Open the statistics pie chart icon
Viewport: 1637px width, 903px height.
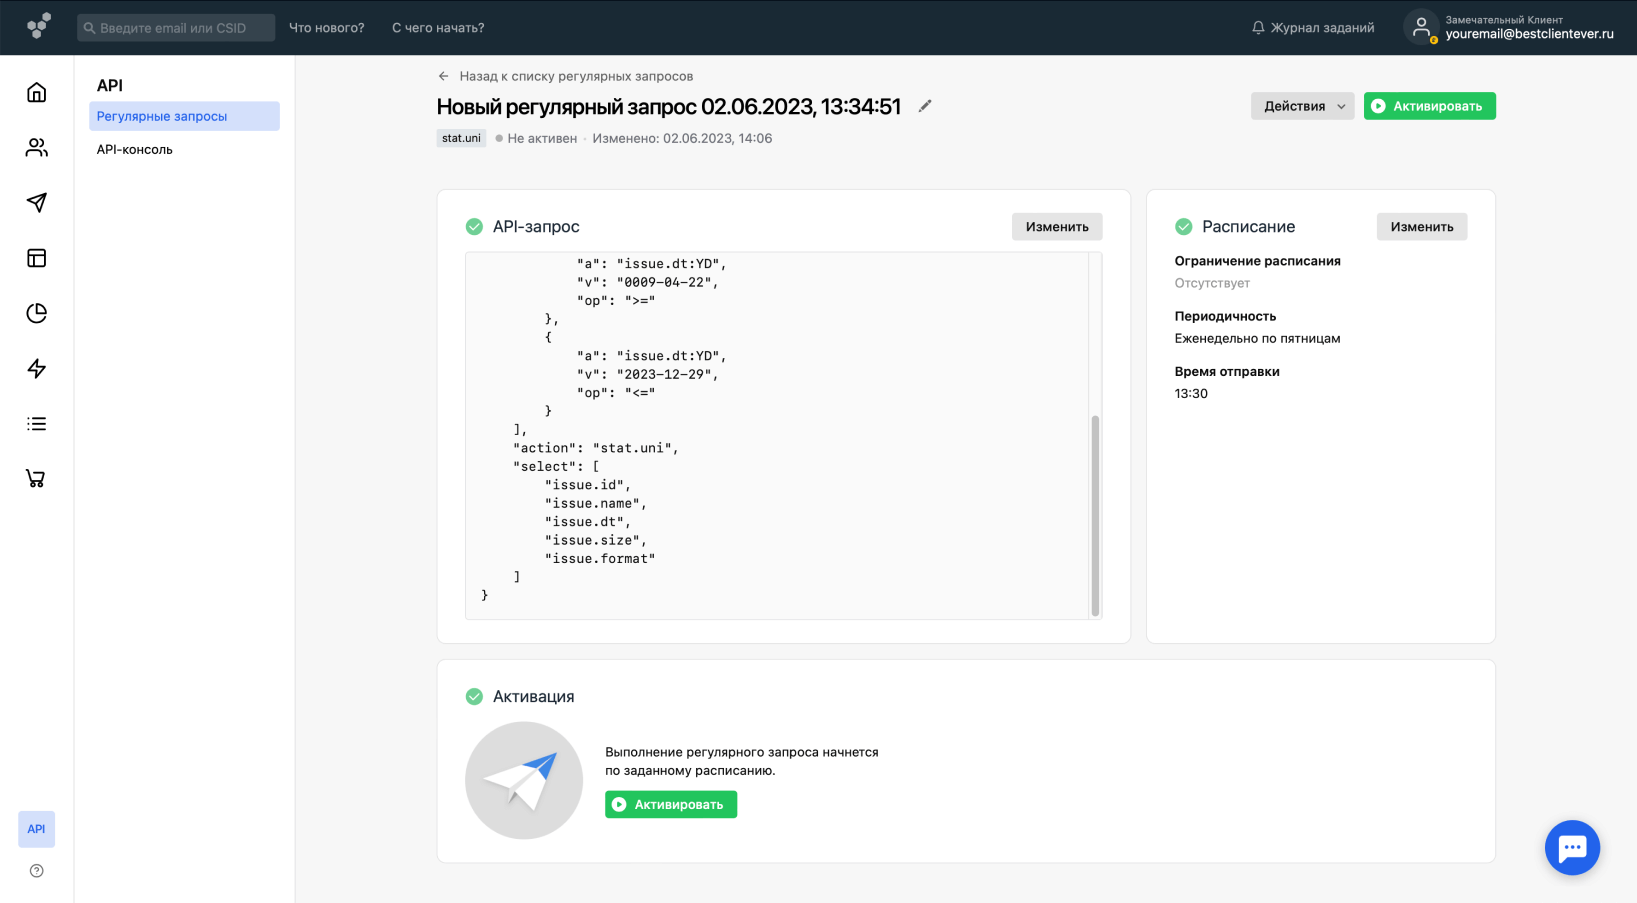click(36, 312)
